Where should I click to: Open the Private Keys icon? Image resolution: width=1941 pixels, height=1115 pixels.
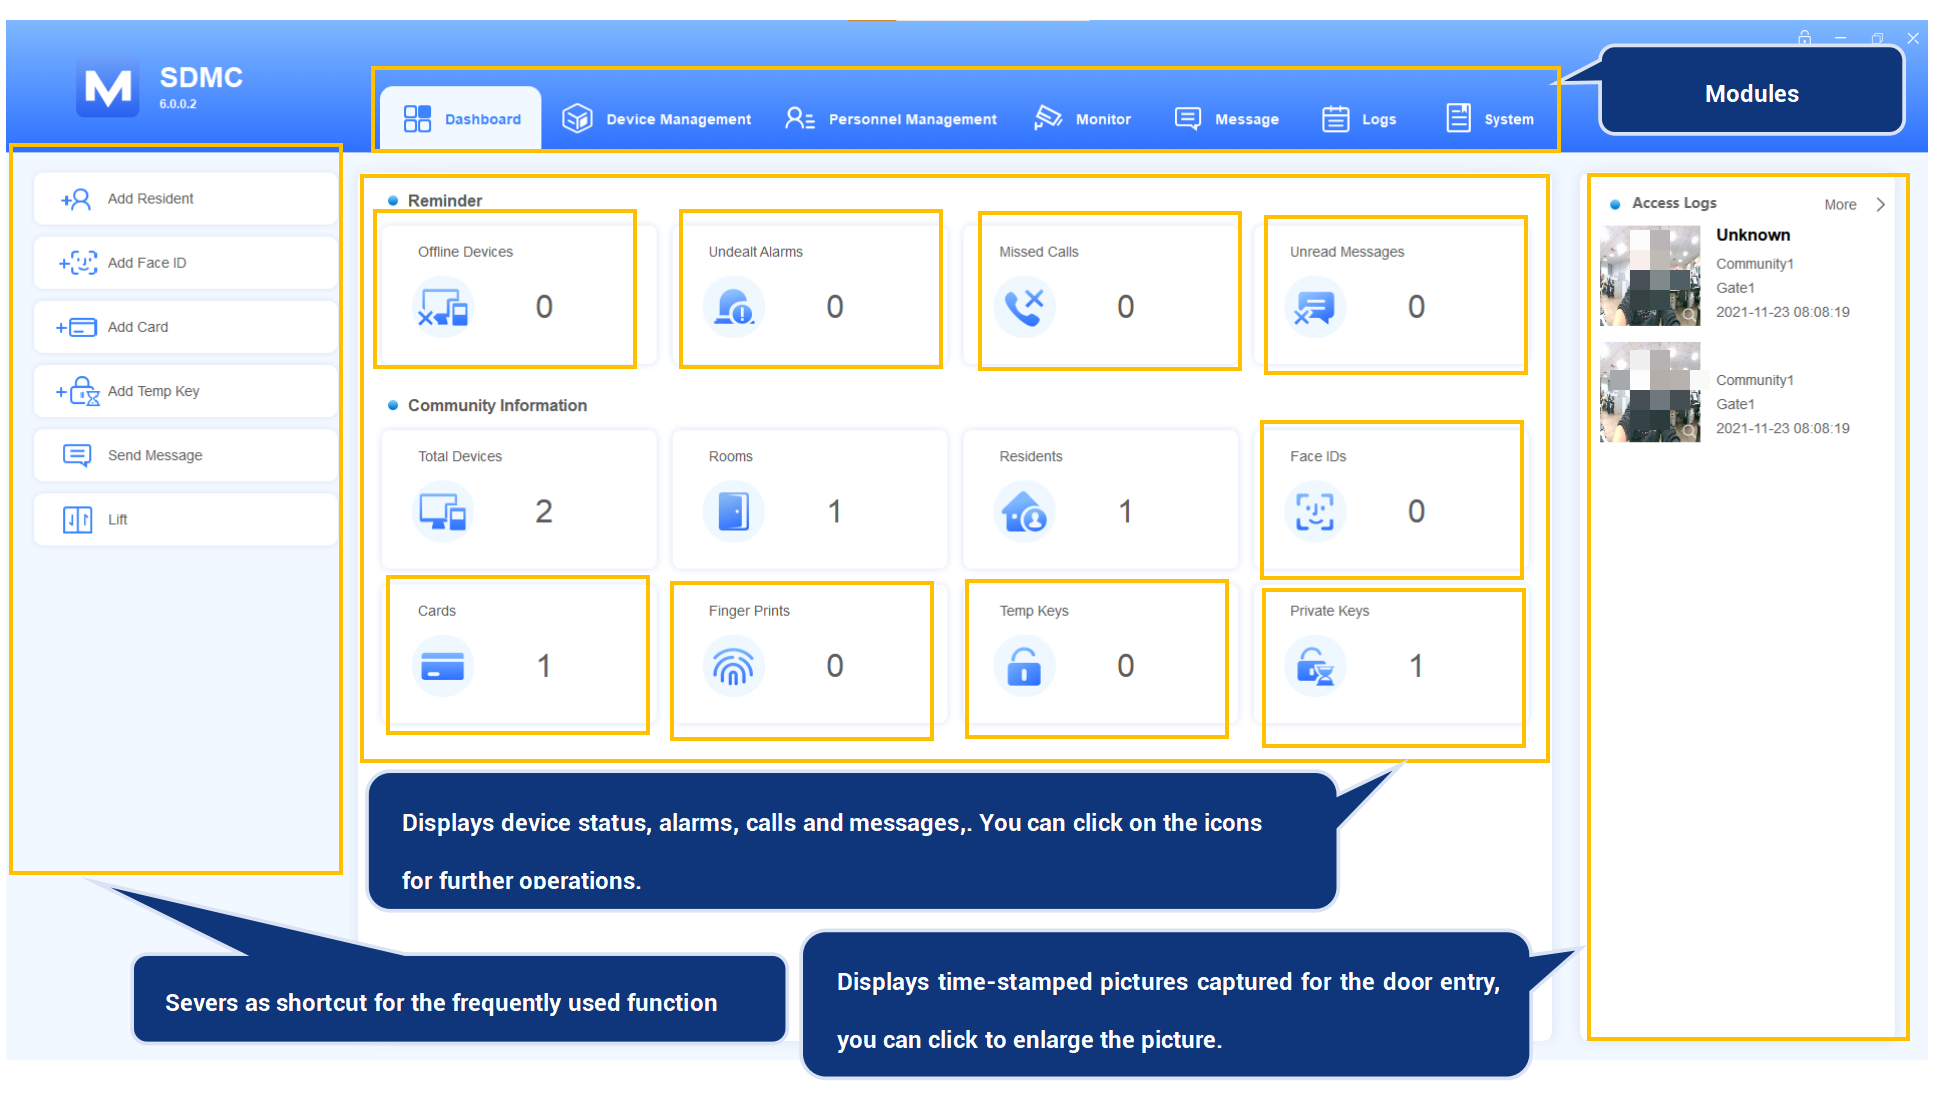coord(1314,666)
